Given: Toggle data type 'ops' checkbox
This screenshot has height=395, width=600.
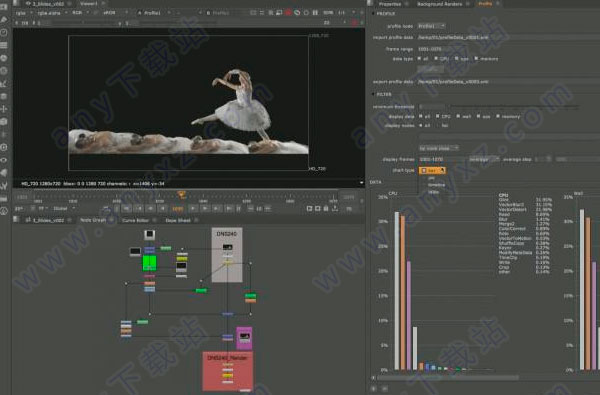Looking at the screenshot, I should [x=457, y=59].
